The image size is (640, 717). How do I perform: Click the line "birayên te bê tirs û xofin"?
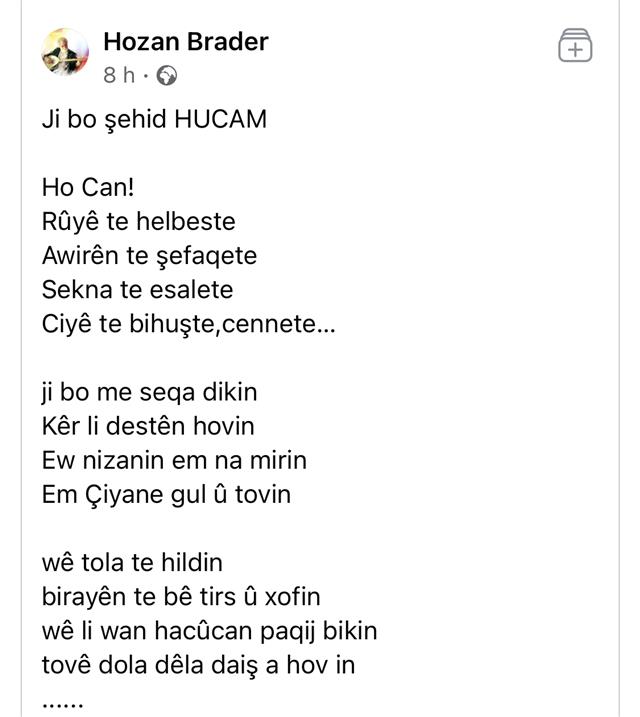(x=181, y=597)
